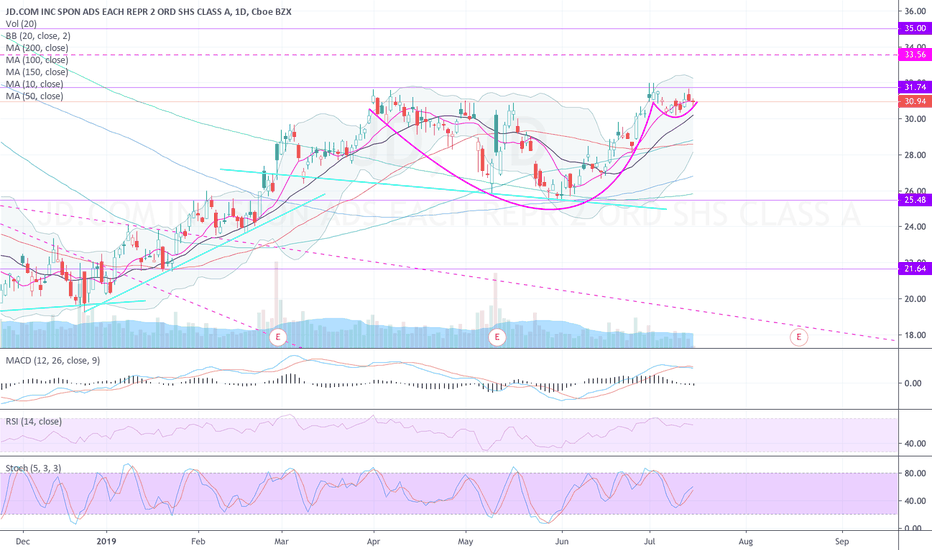Click the 36.00 price axis label

(x=915, y=11)
